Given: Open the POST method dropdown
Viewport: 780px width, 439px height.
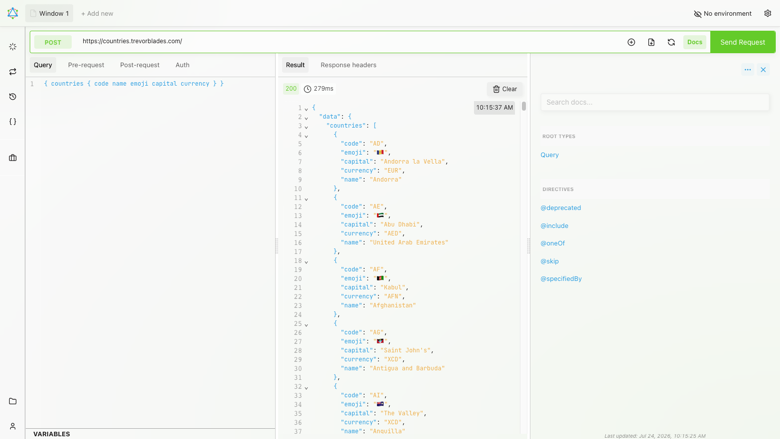Looking at the screenshot, I should pyautogui.click(x=53, y=42).
